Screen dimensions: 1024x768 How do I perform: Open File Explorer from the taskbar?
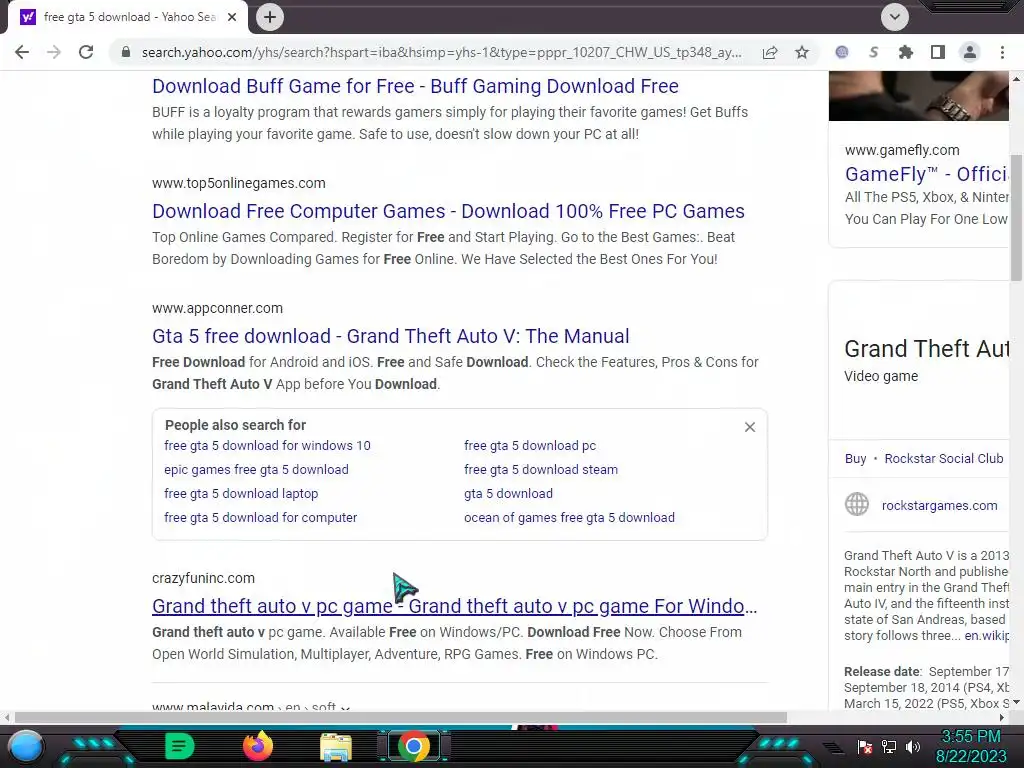point(336,747)
